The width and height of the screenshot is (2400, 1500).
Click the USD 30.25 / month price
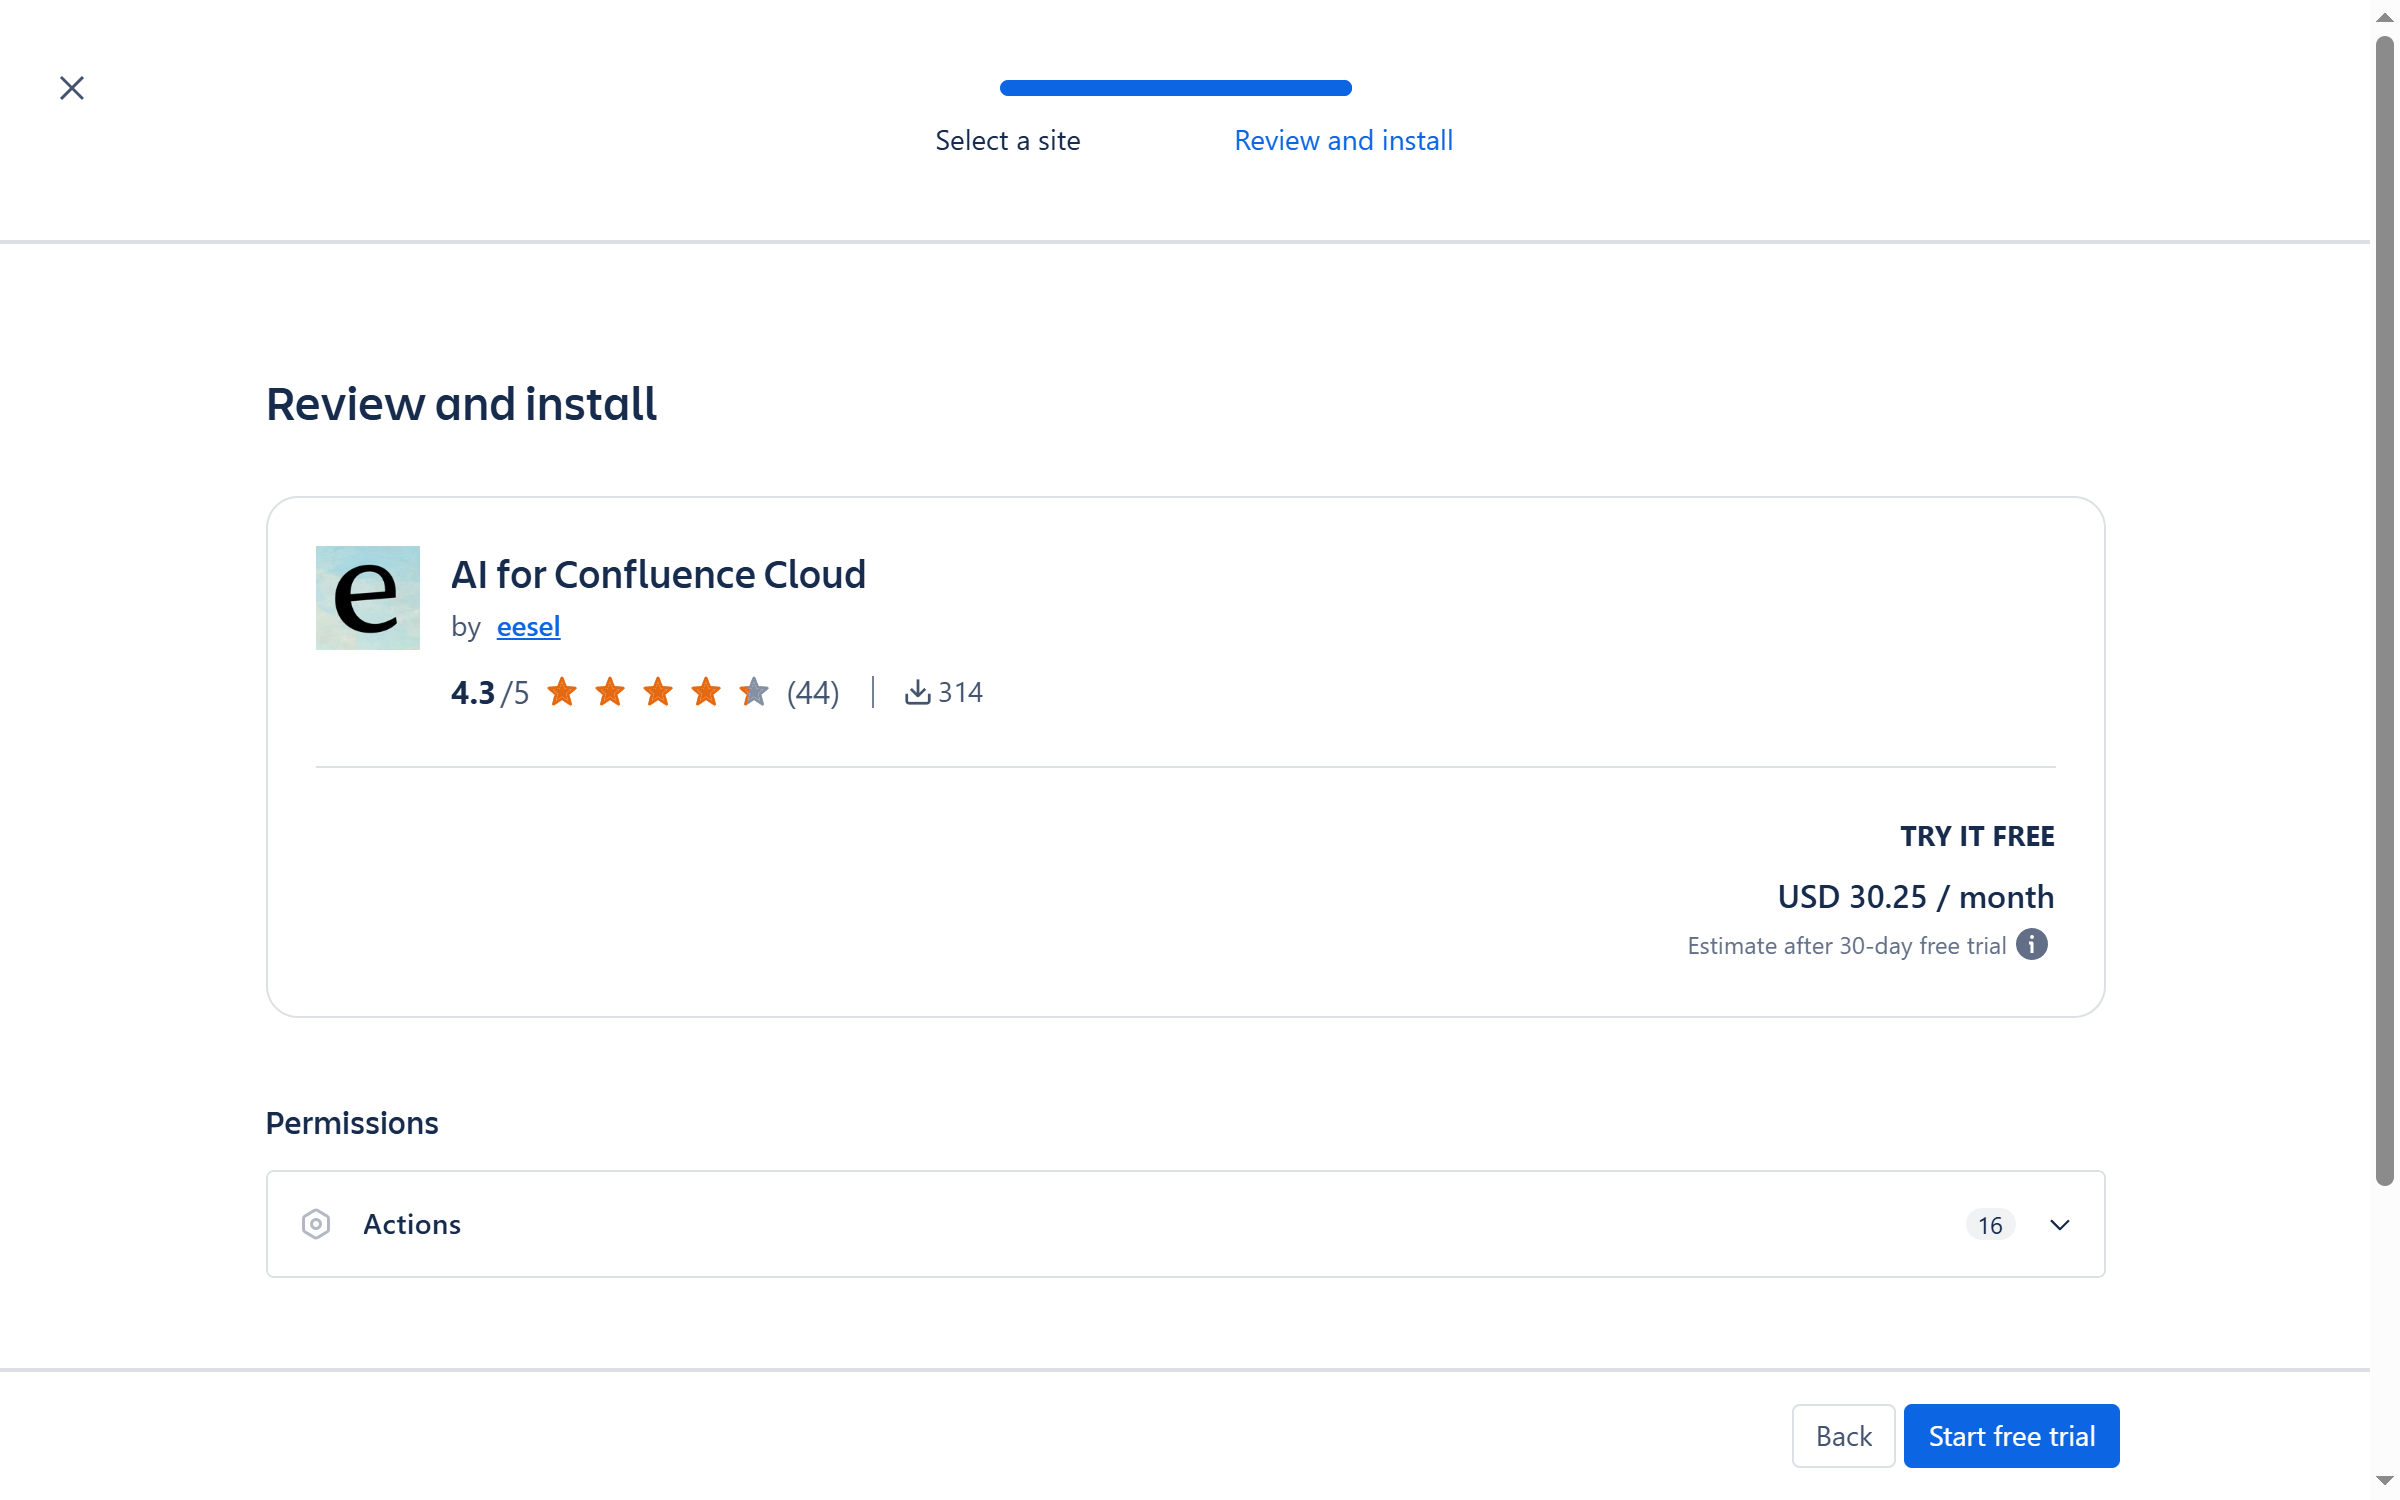tap(1916, 896)
